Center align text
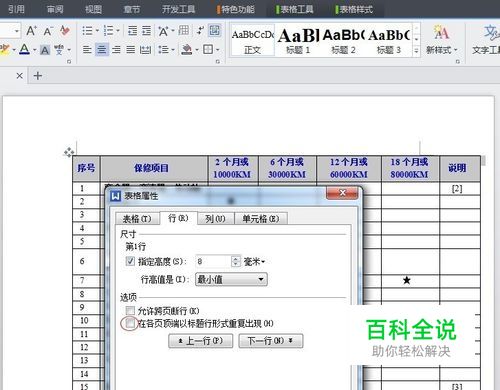 (x=102, y=50)
